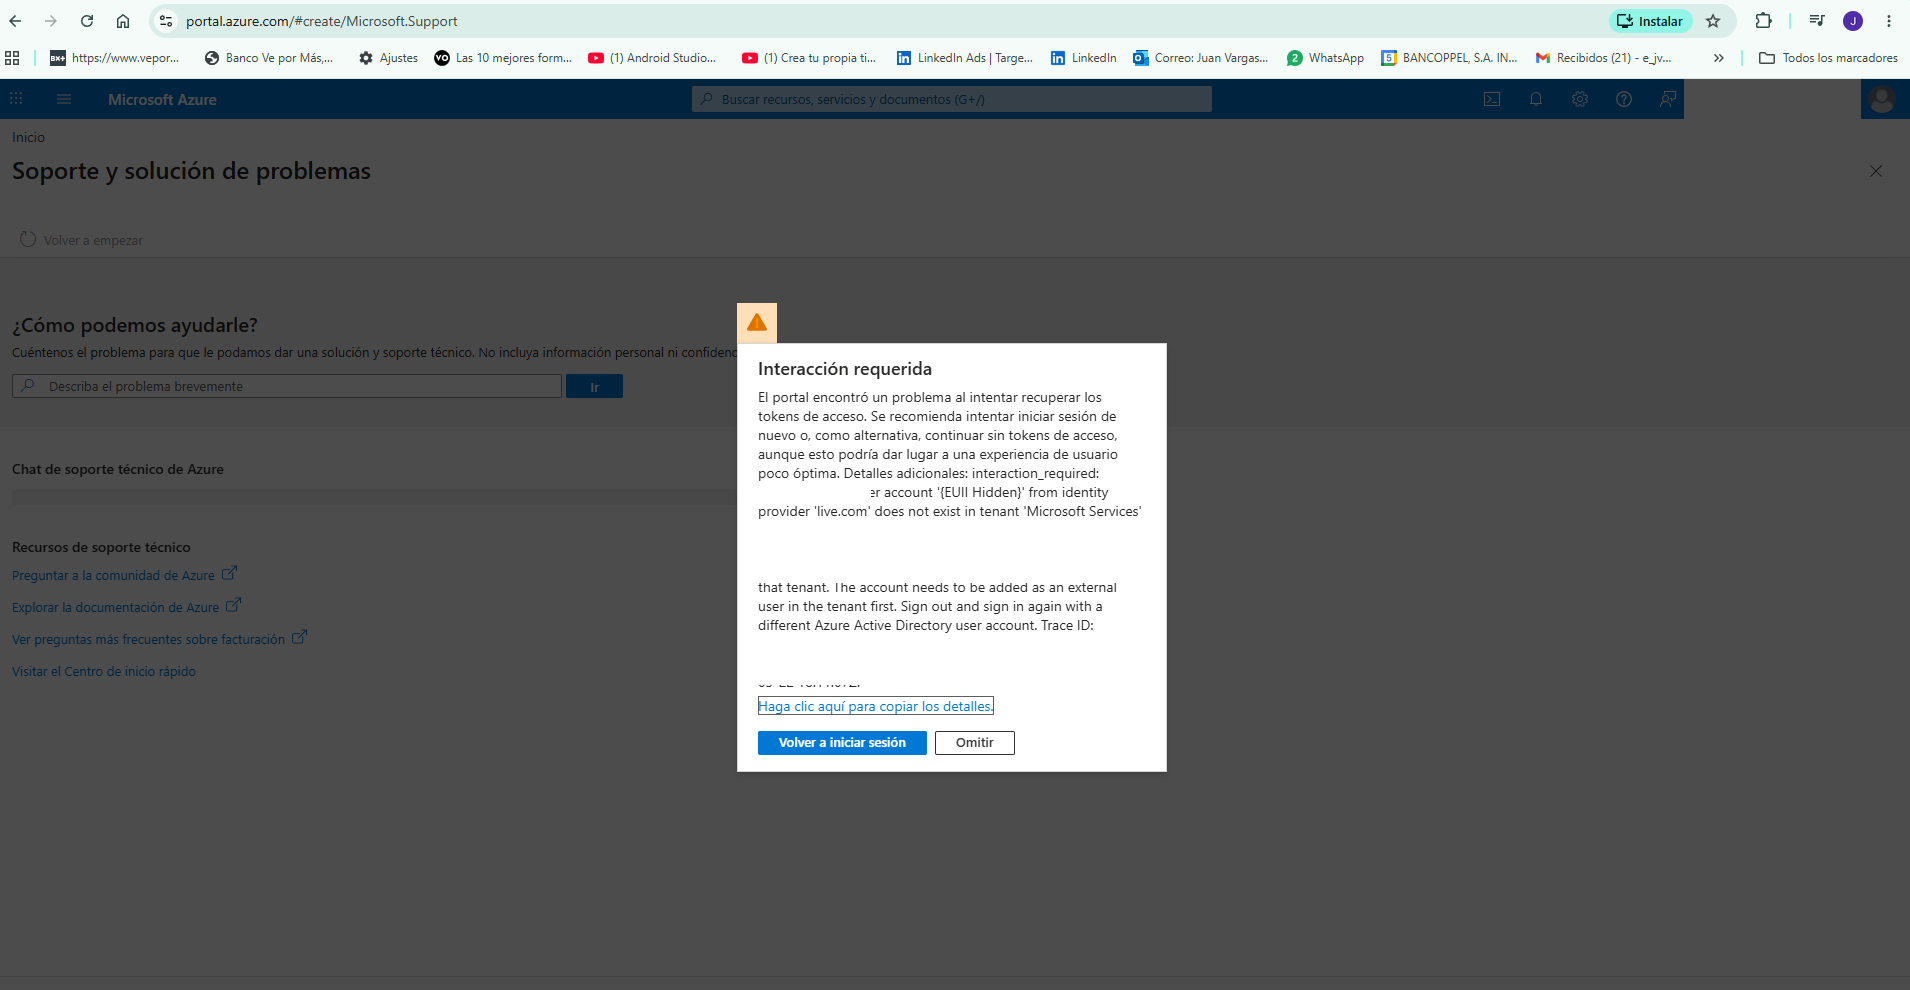Open Explorar la documentación de Azure link
This screenshot has width=1910, height=990.
[126, 607]
